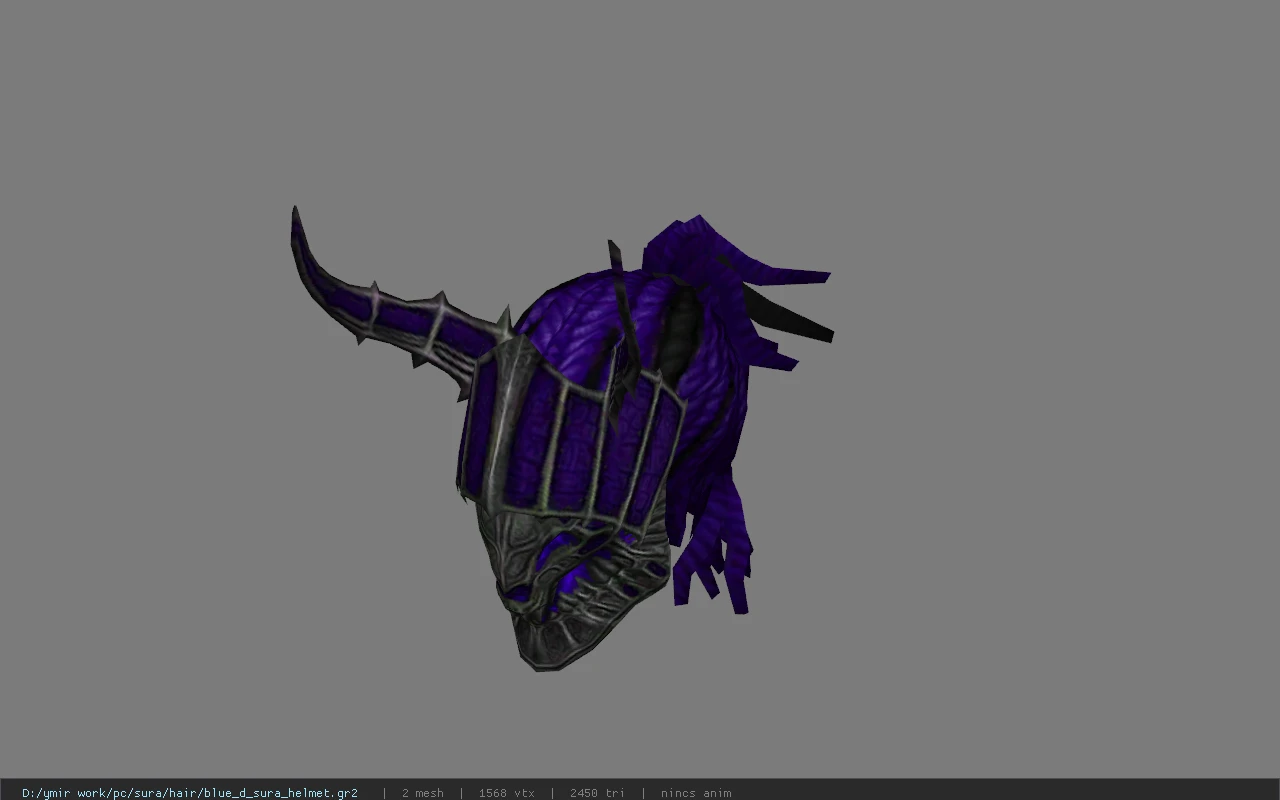Image resolution: width=1280 pixels, height=800 pixels.
Task: Click the "2450 tri" triangle count
Action: [597, 793]
